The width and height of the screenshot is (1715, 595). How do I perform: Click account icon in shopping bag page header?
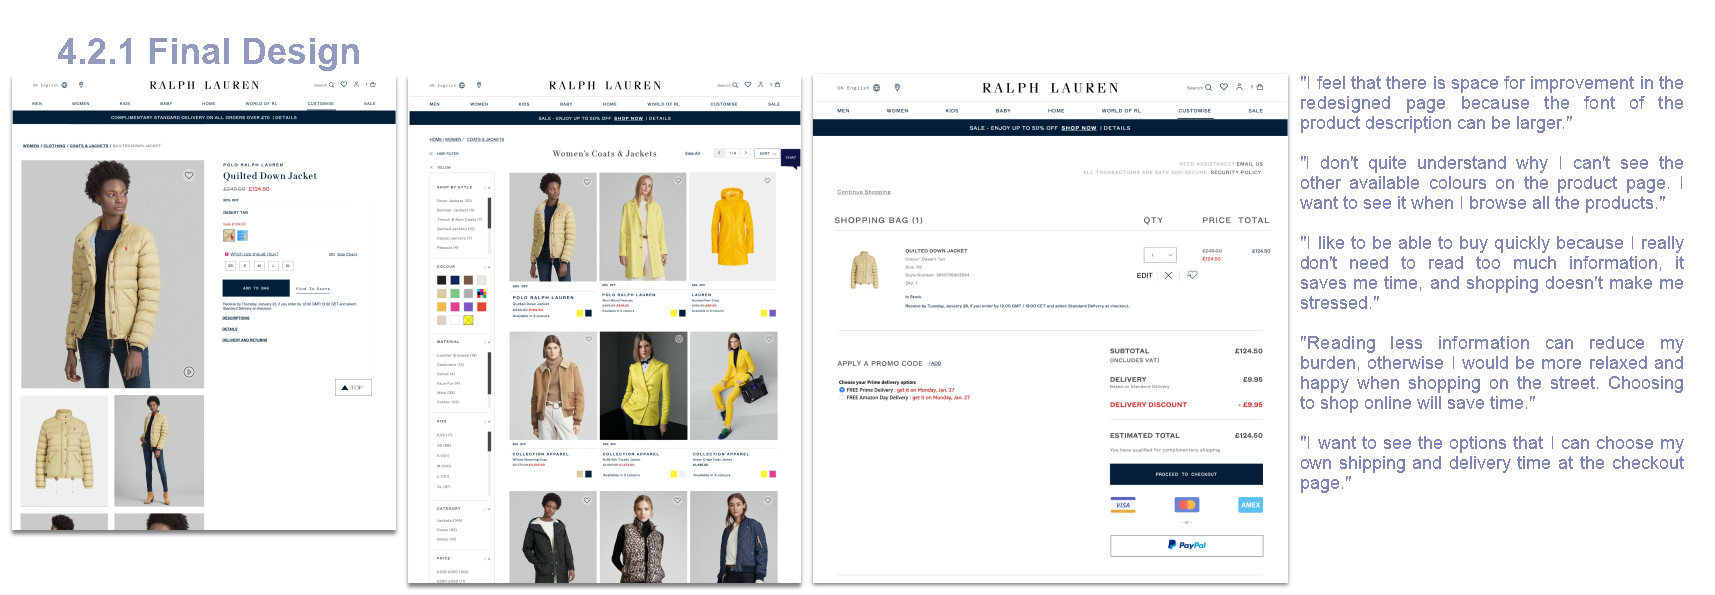click(1239, 87)
